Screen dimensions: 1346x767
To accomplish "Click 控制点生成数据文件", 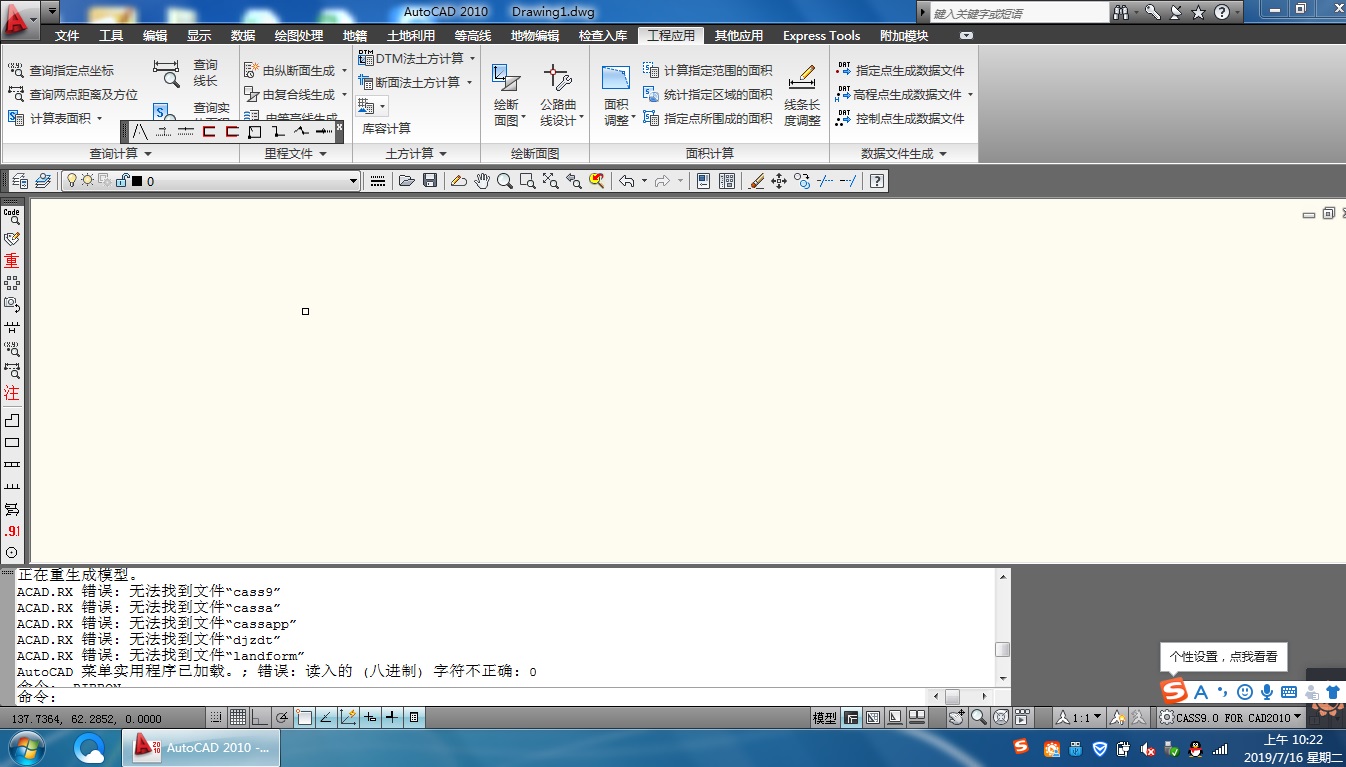I will (900, 118).
